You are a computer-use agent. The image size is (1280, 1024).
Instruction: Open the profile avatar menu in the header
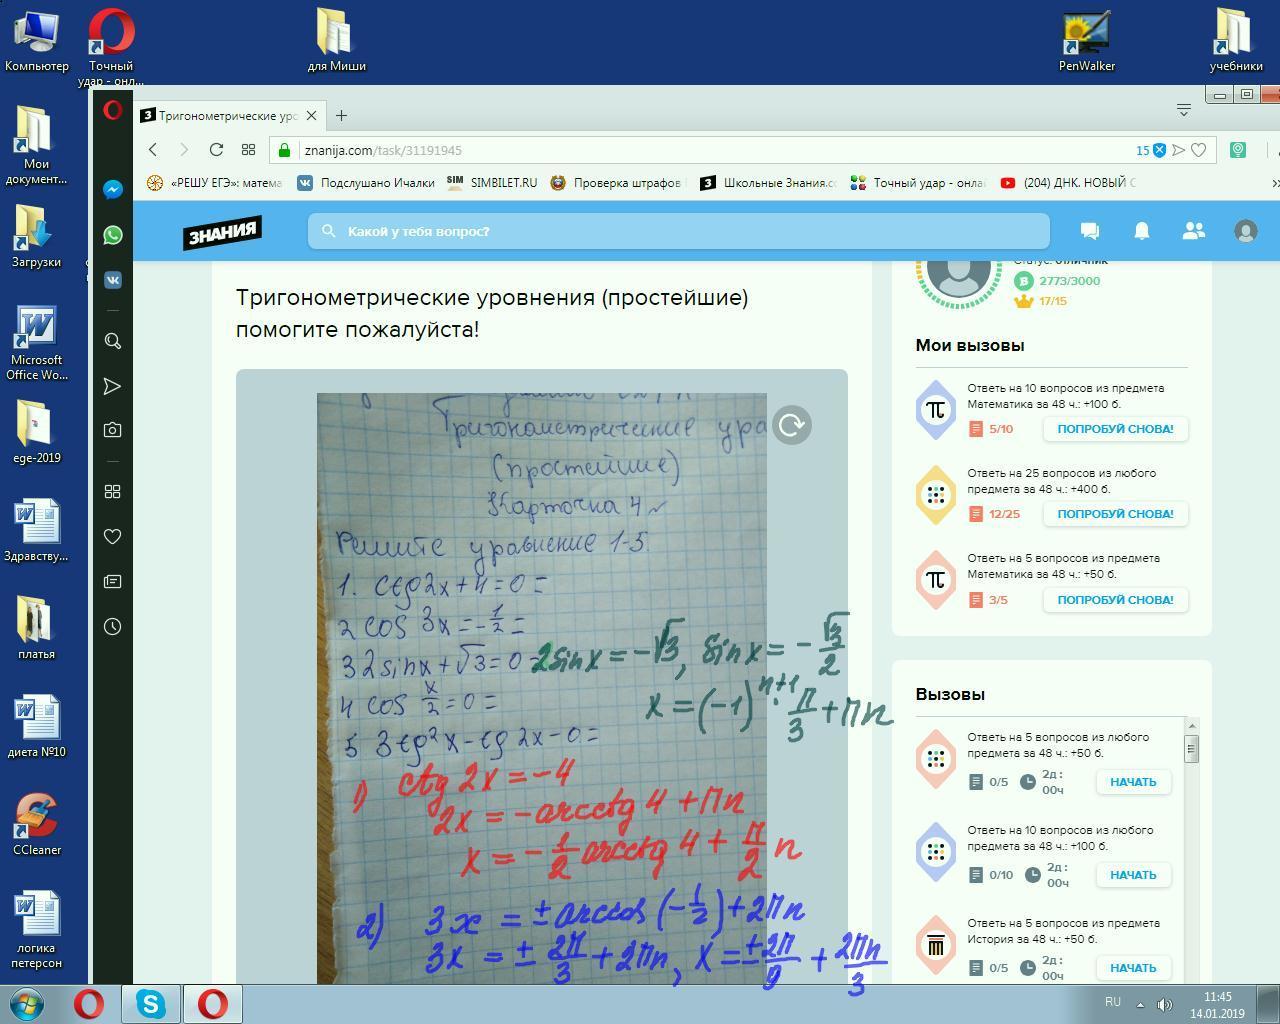(x=1246, y=231)
